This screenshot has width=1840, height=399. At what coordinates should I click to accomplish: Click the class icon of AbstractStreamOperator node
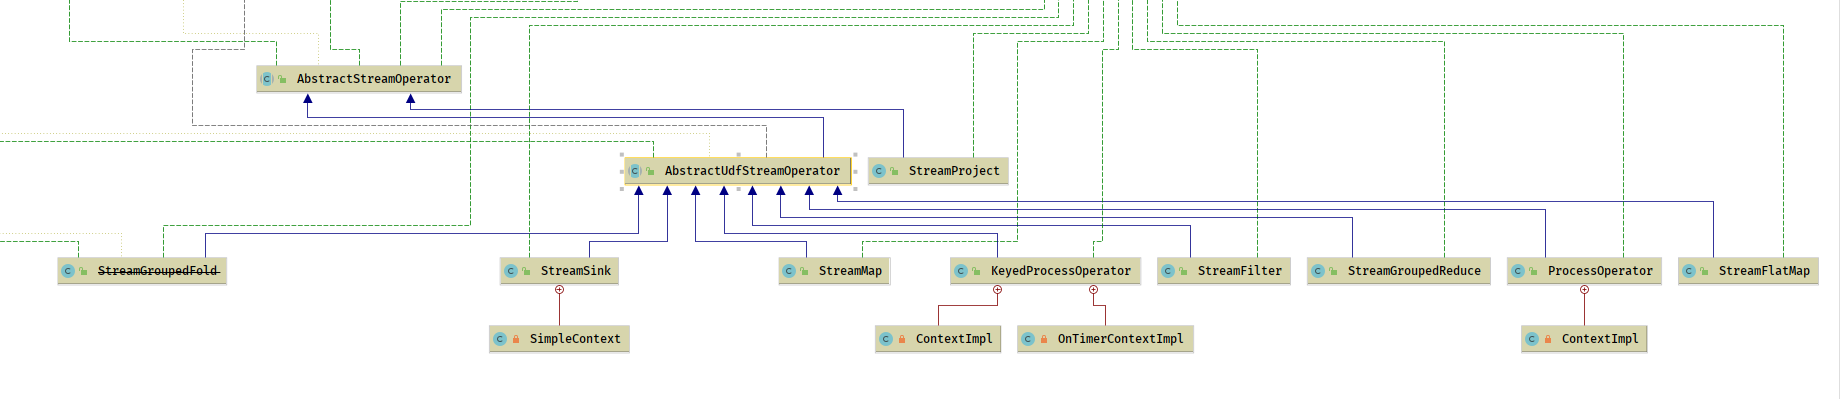pos(267,79)
